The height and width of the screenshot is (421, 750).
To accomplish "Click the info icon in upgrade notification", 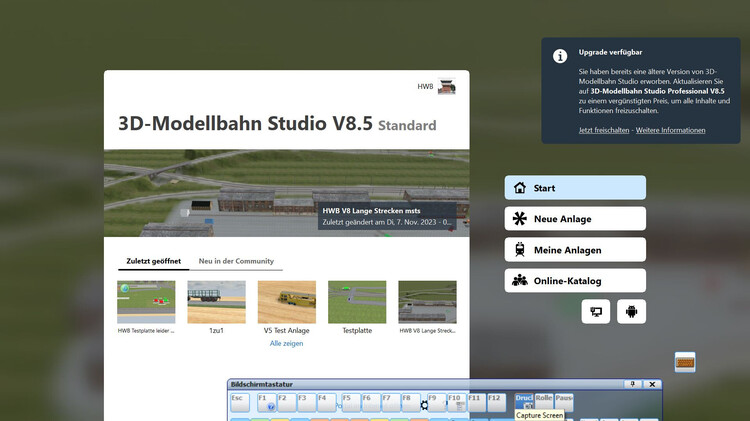I will (561, 57).
